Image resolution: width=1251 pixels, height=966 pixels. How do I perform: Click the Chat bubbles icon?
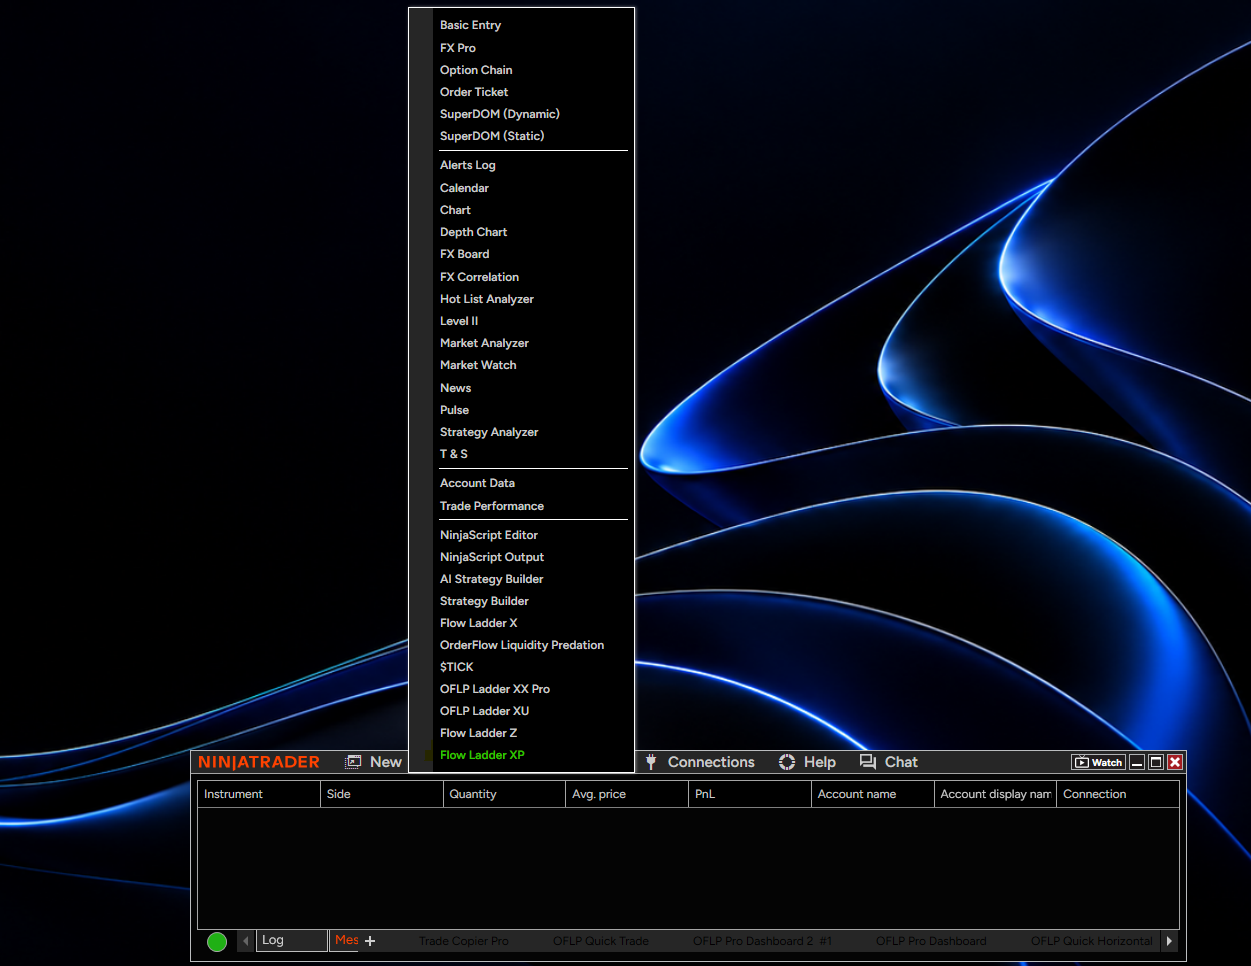(x=868, y=762)
